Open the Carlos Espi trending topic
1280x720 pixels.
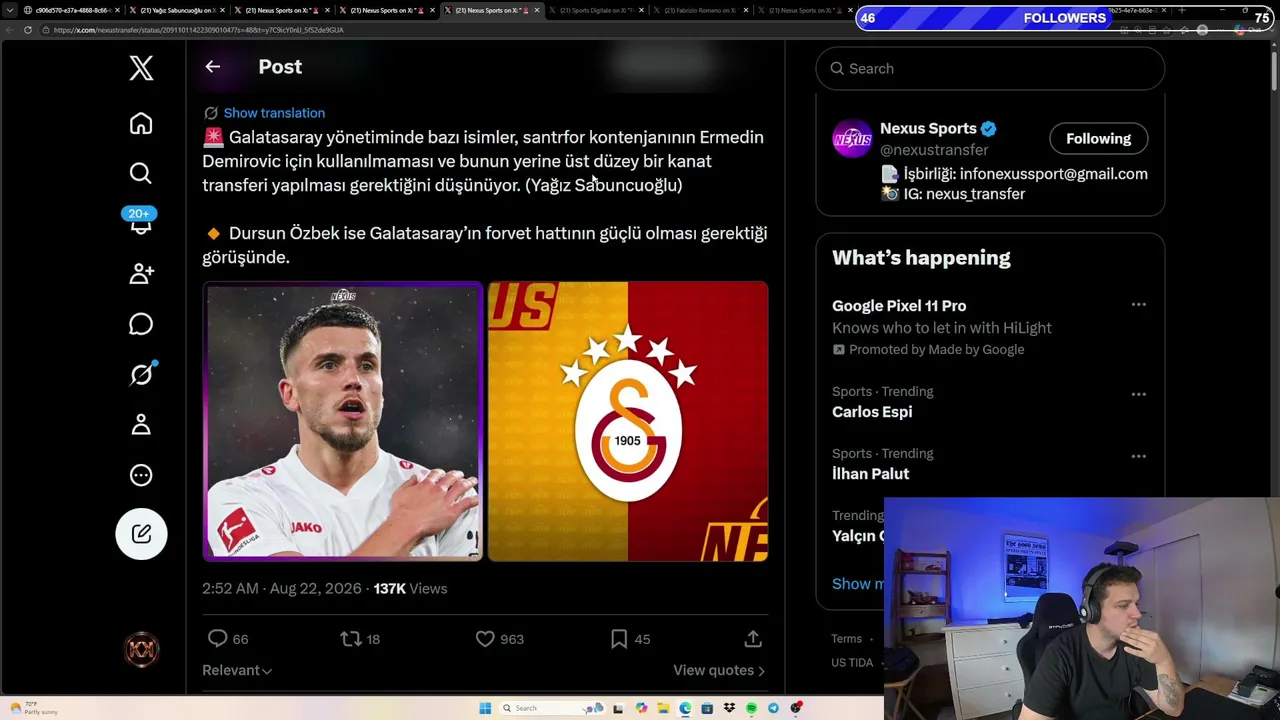(872, 412)
